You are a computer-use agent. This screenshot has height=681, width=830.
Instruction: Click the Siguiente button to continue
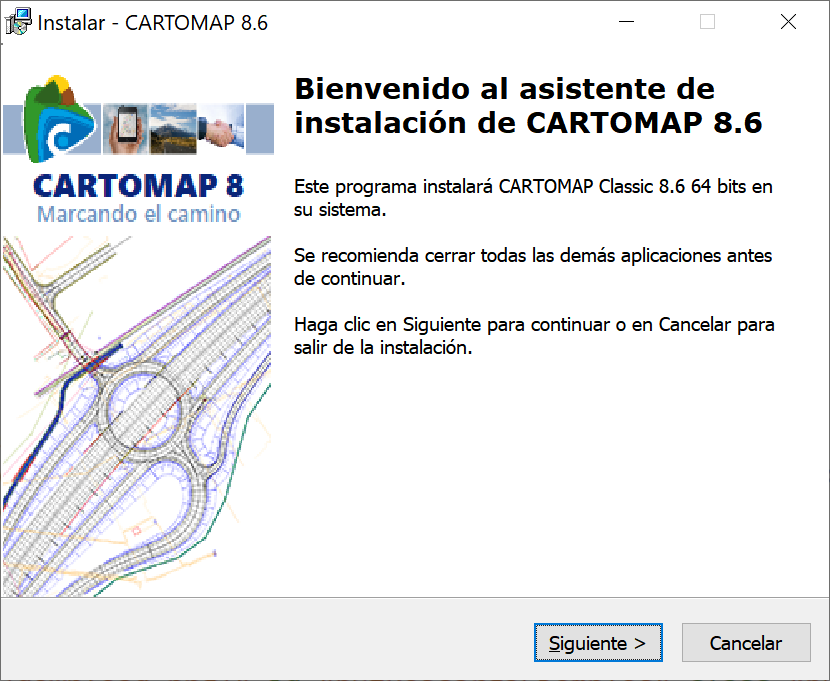[x=598, y=642]
